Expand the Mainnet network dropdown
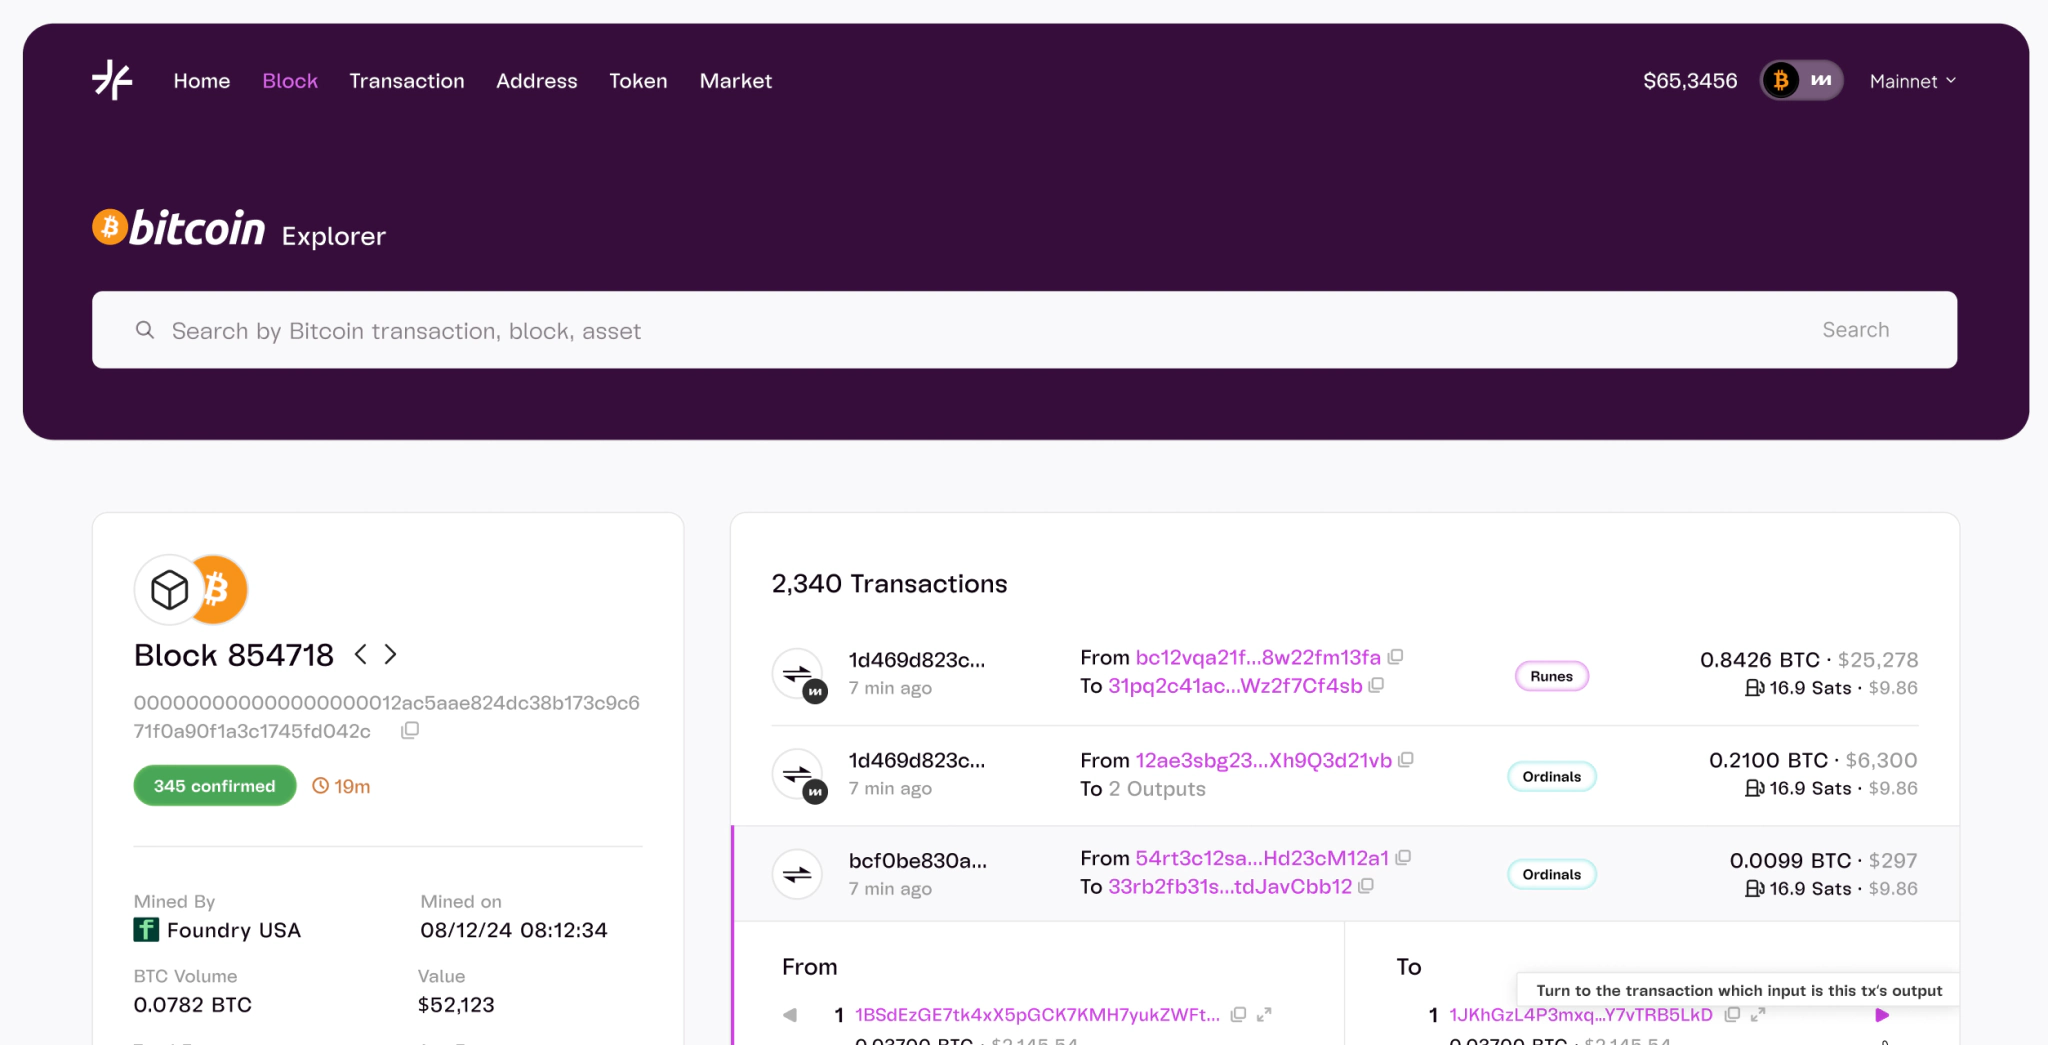The height and width of the screenshot is (1045, 2048). [x=1913, y=81]
